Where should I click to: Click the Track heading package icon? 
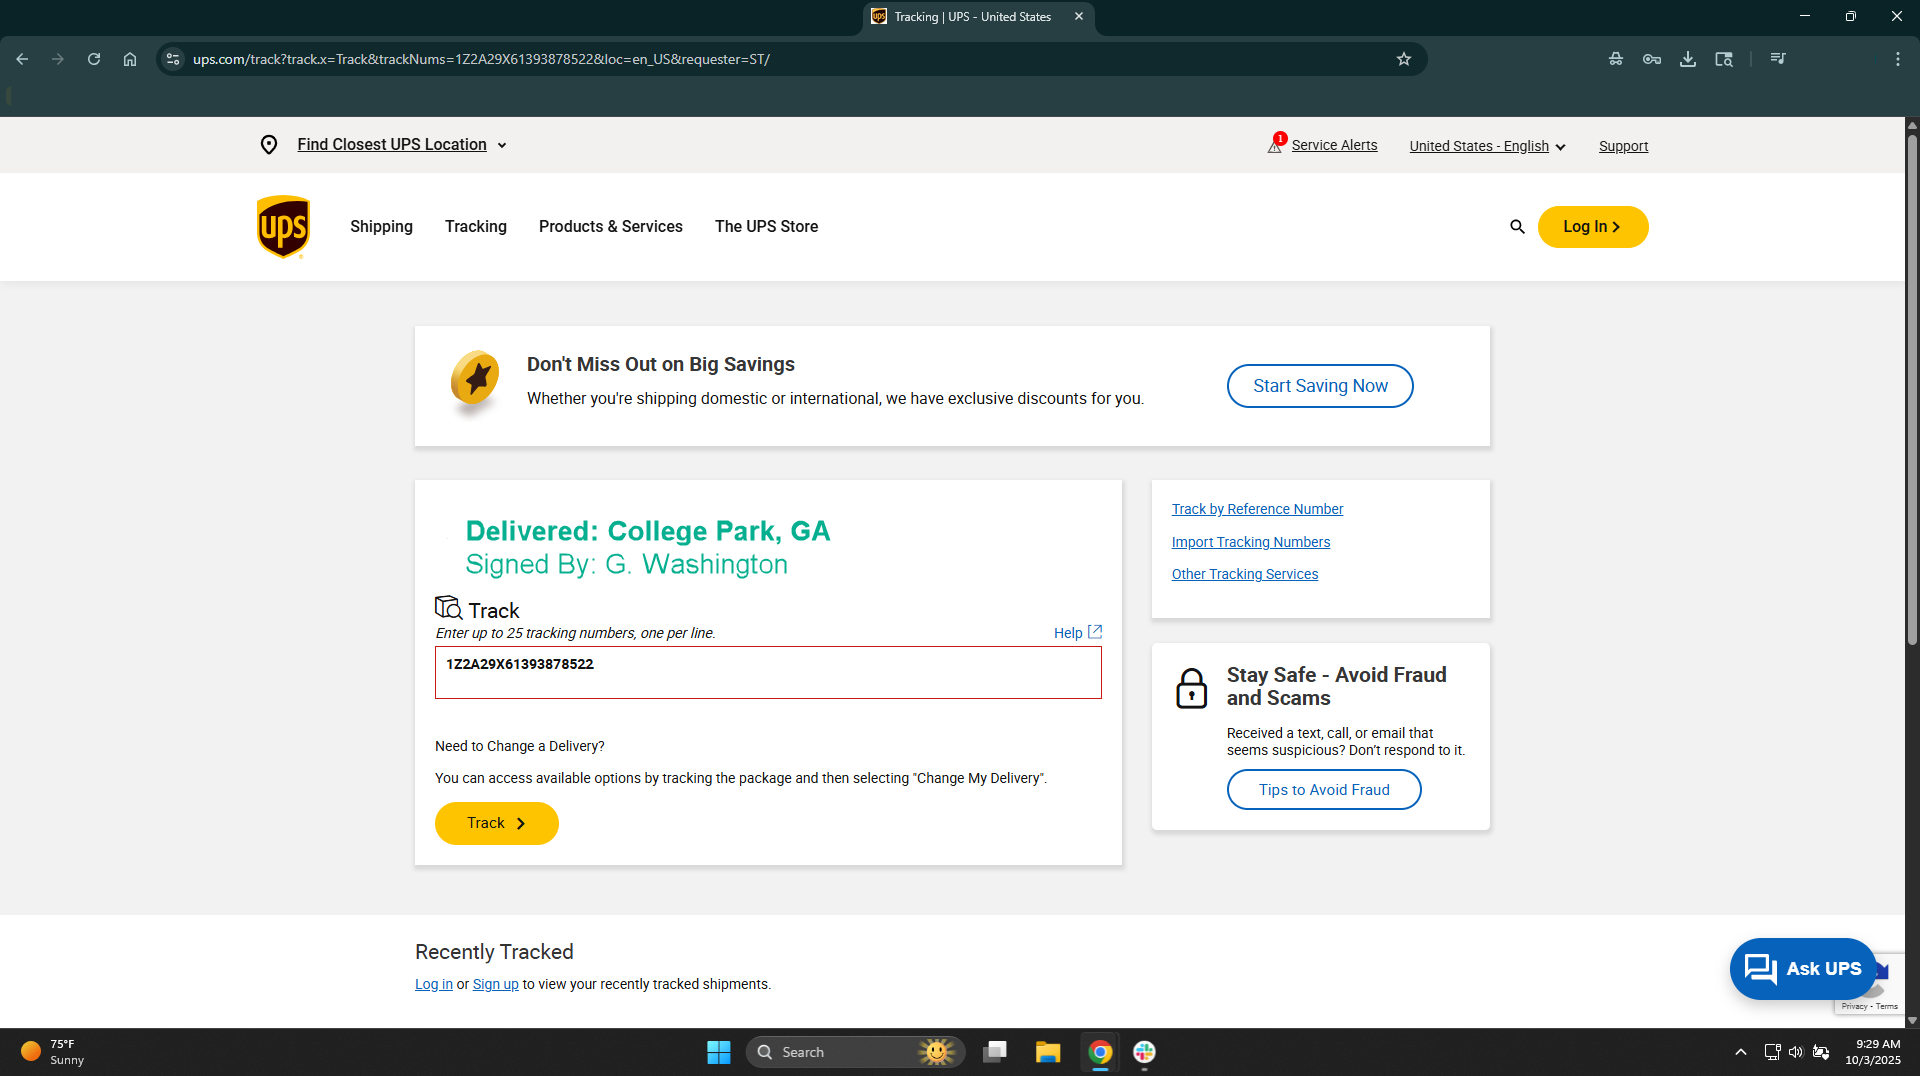448,608
